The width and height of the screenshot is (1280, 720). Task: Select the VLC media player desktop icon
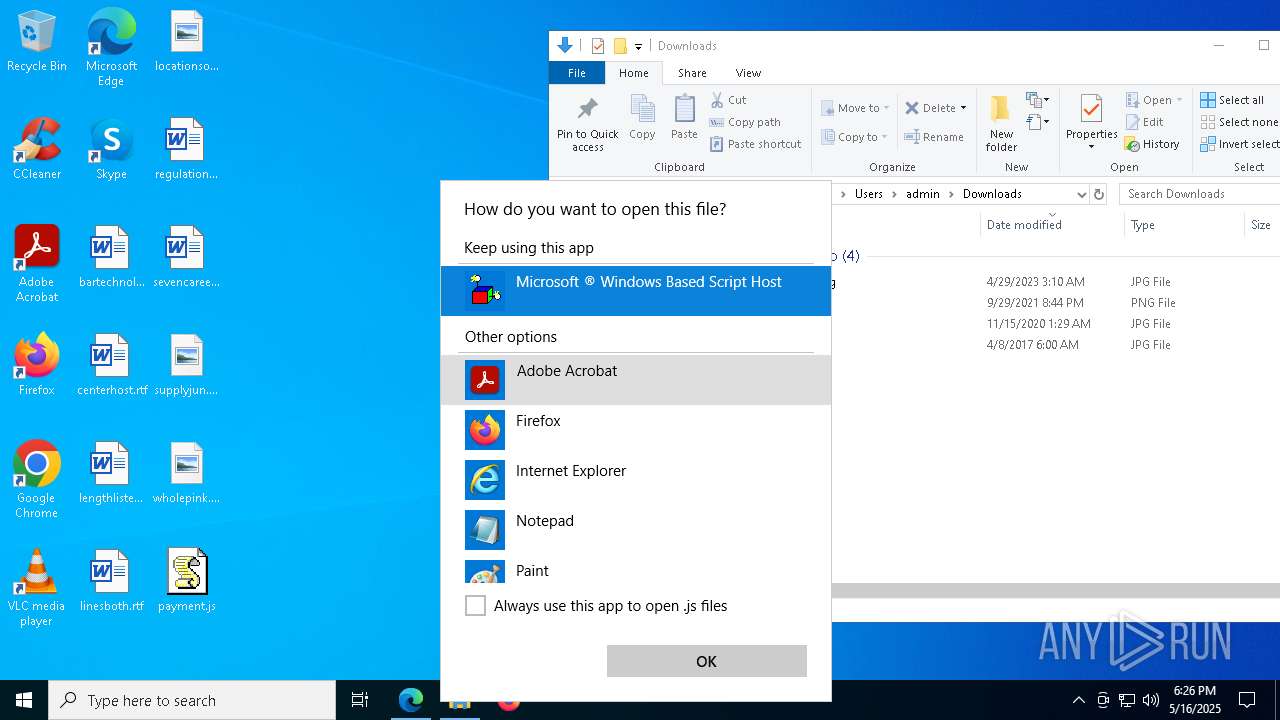(37, 588)
